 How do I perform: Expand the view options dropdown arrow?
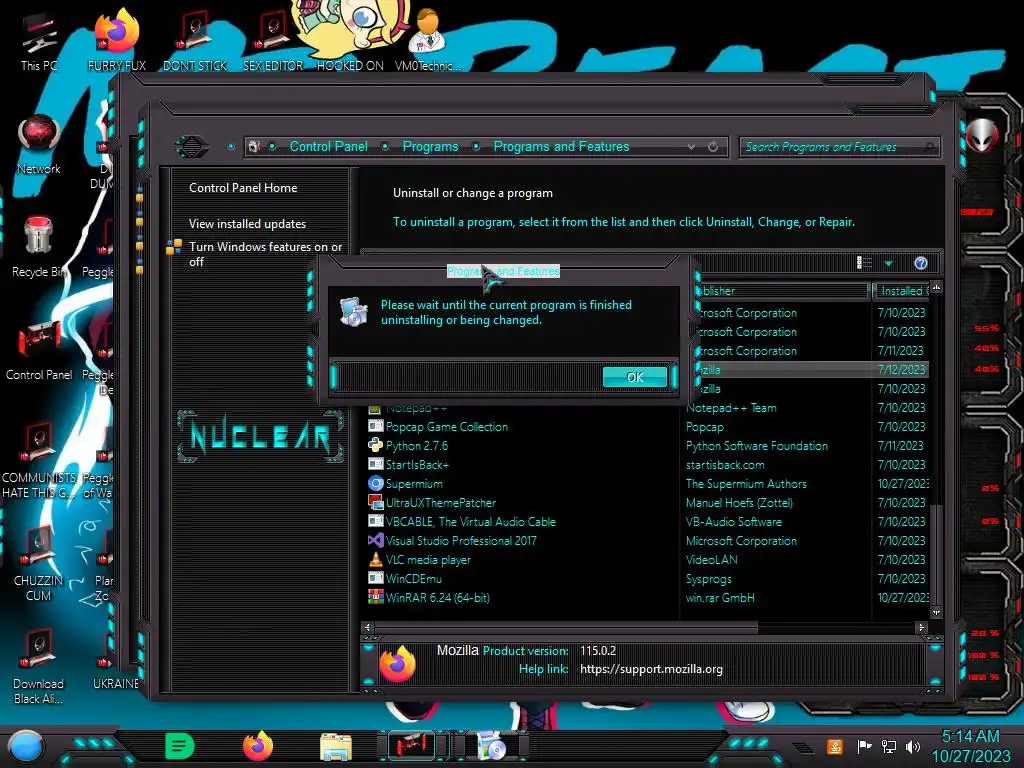click(888, 263)
